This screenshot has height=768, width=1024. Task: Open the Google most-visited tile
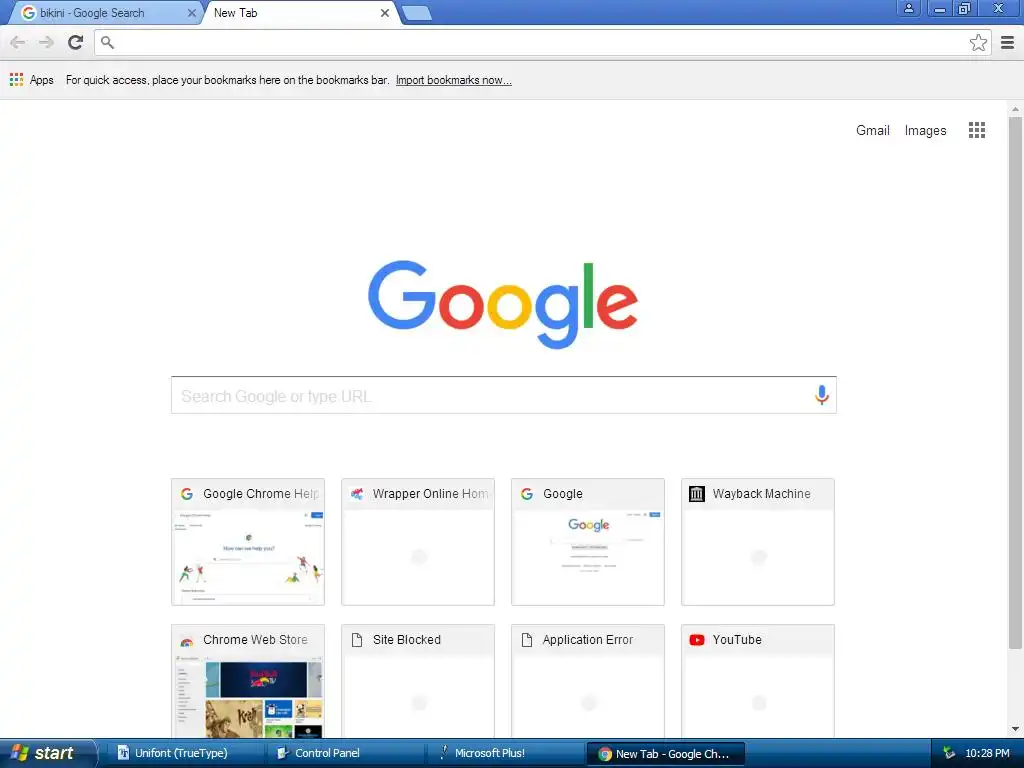588,542
